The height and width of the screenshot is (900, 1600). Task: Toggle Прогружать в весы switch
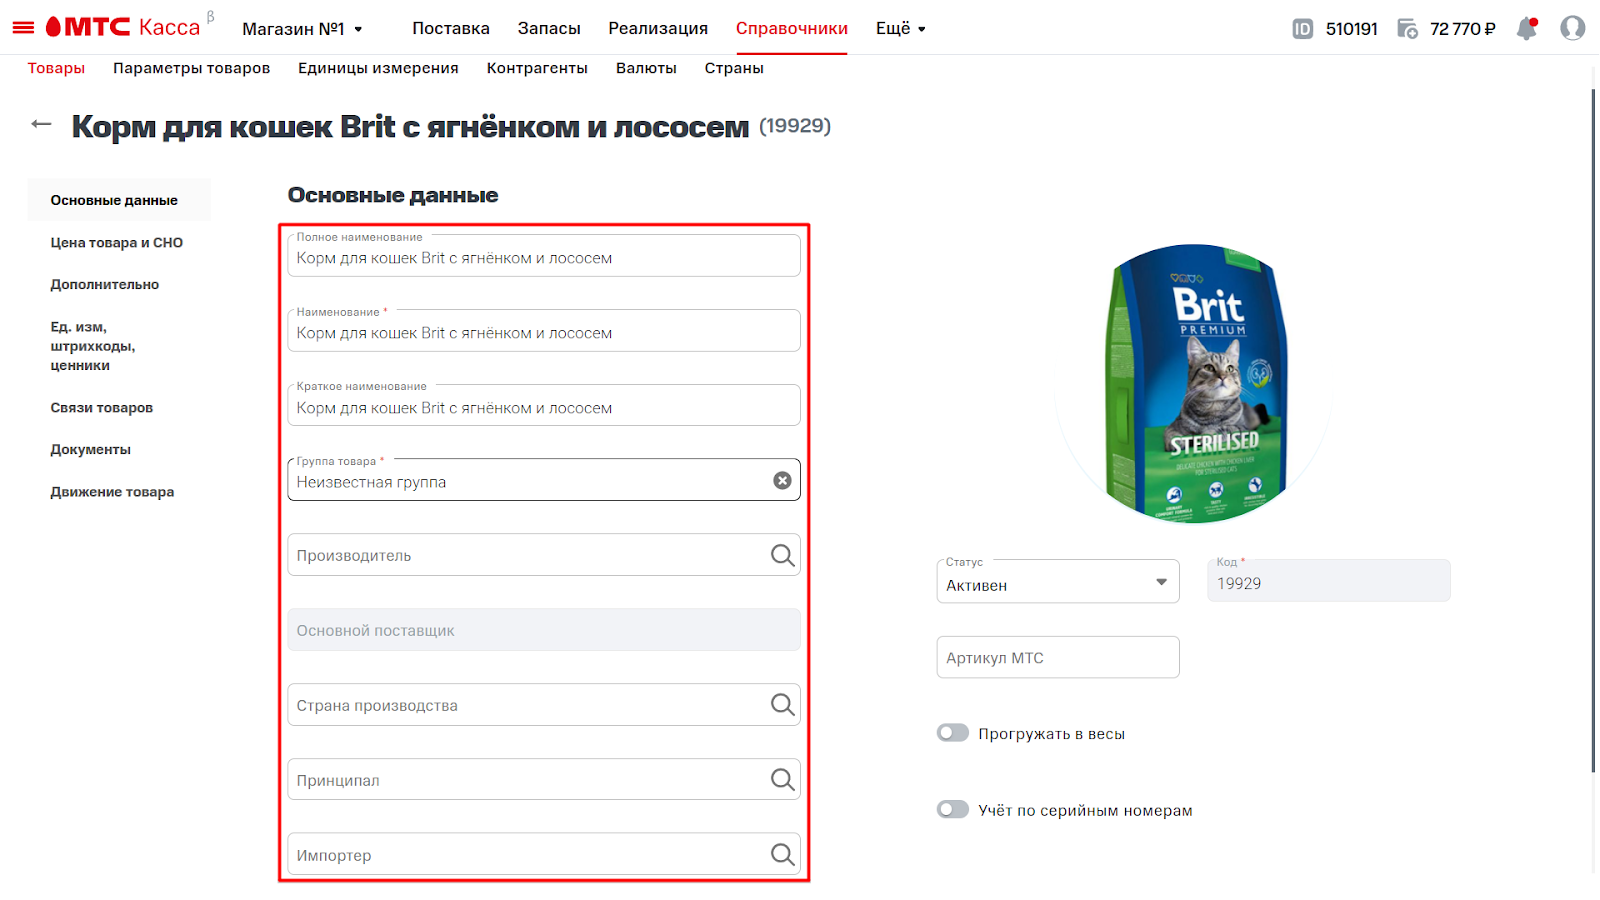[953, 733]
